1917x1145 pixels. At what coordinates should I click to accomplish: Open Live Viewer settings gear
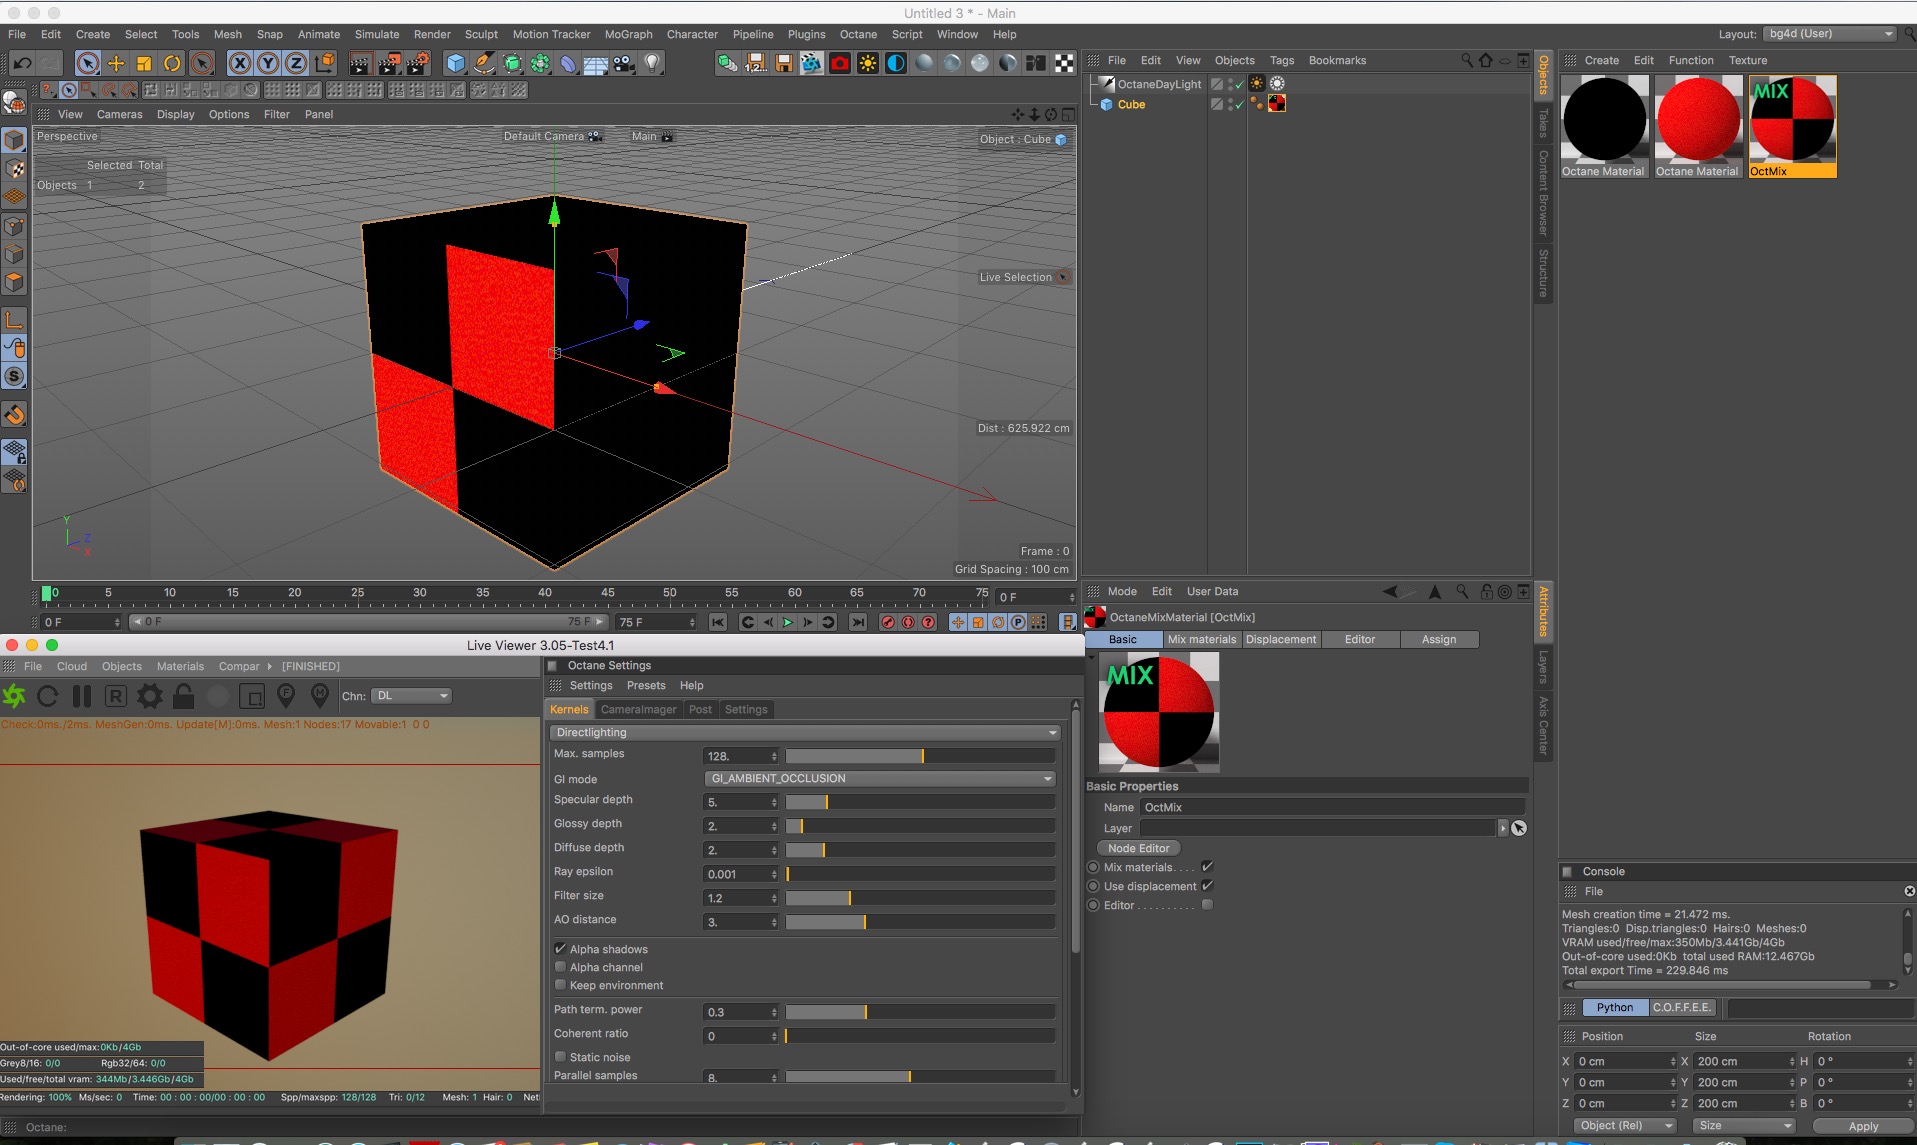pos(150,696)
